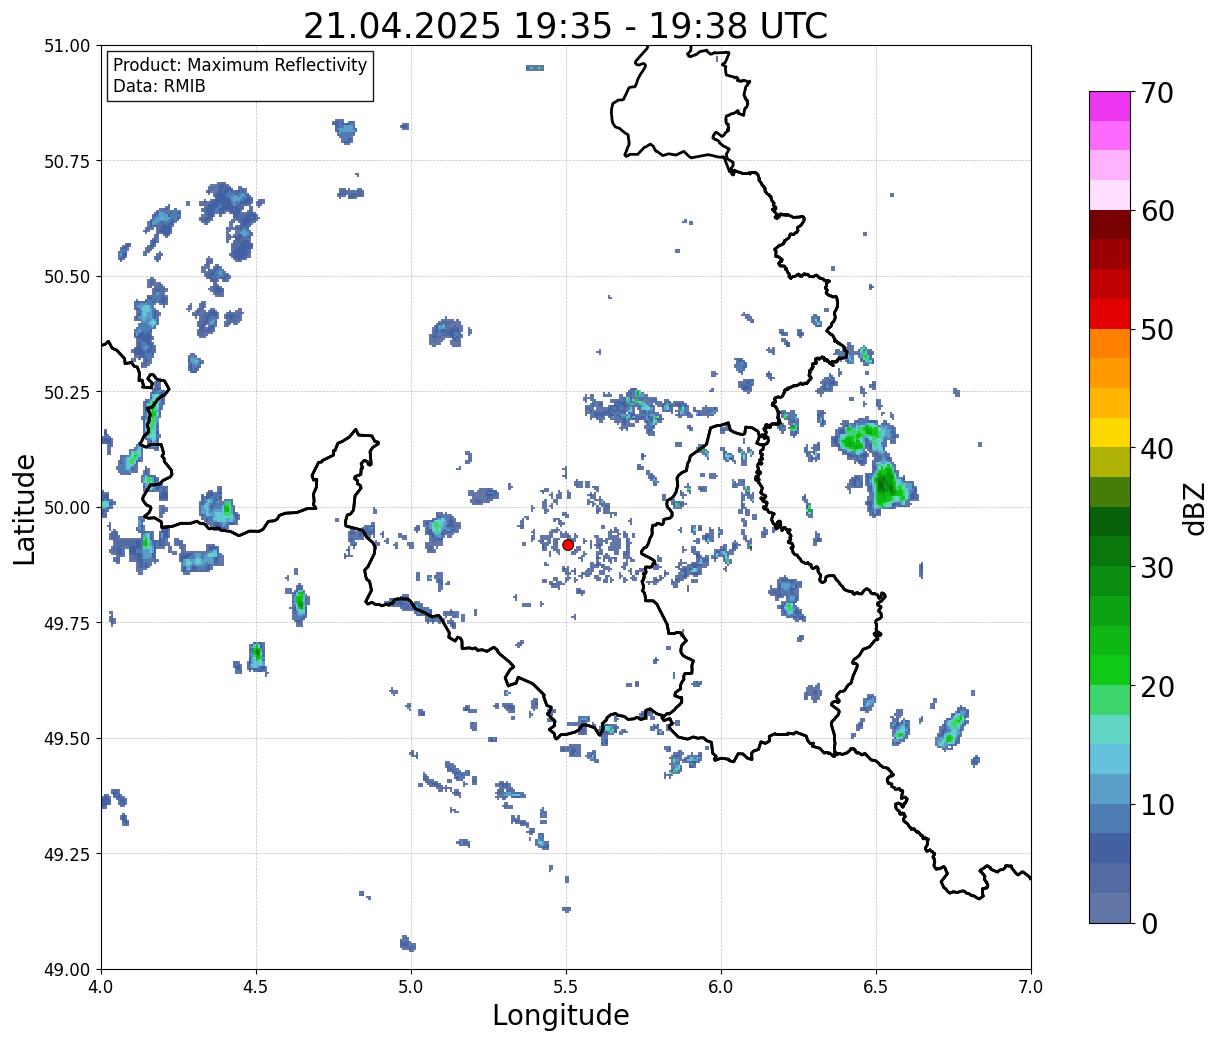Click the latitude tick label 51.00
The width and height of the screenshot is (1219, 1040).
(x=67, y=46)
